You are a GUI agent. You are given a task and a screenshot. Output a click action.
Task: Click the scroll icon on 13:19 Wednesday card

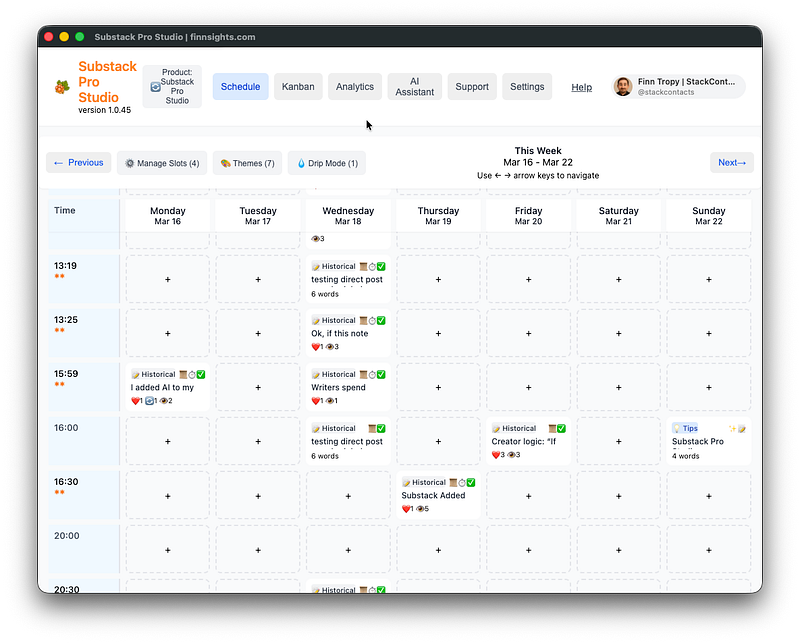pyautogui.click(x=363, y=266)
